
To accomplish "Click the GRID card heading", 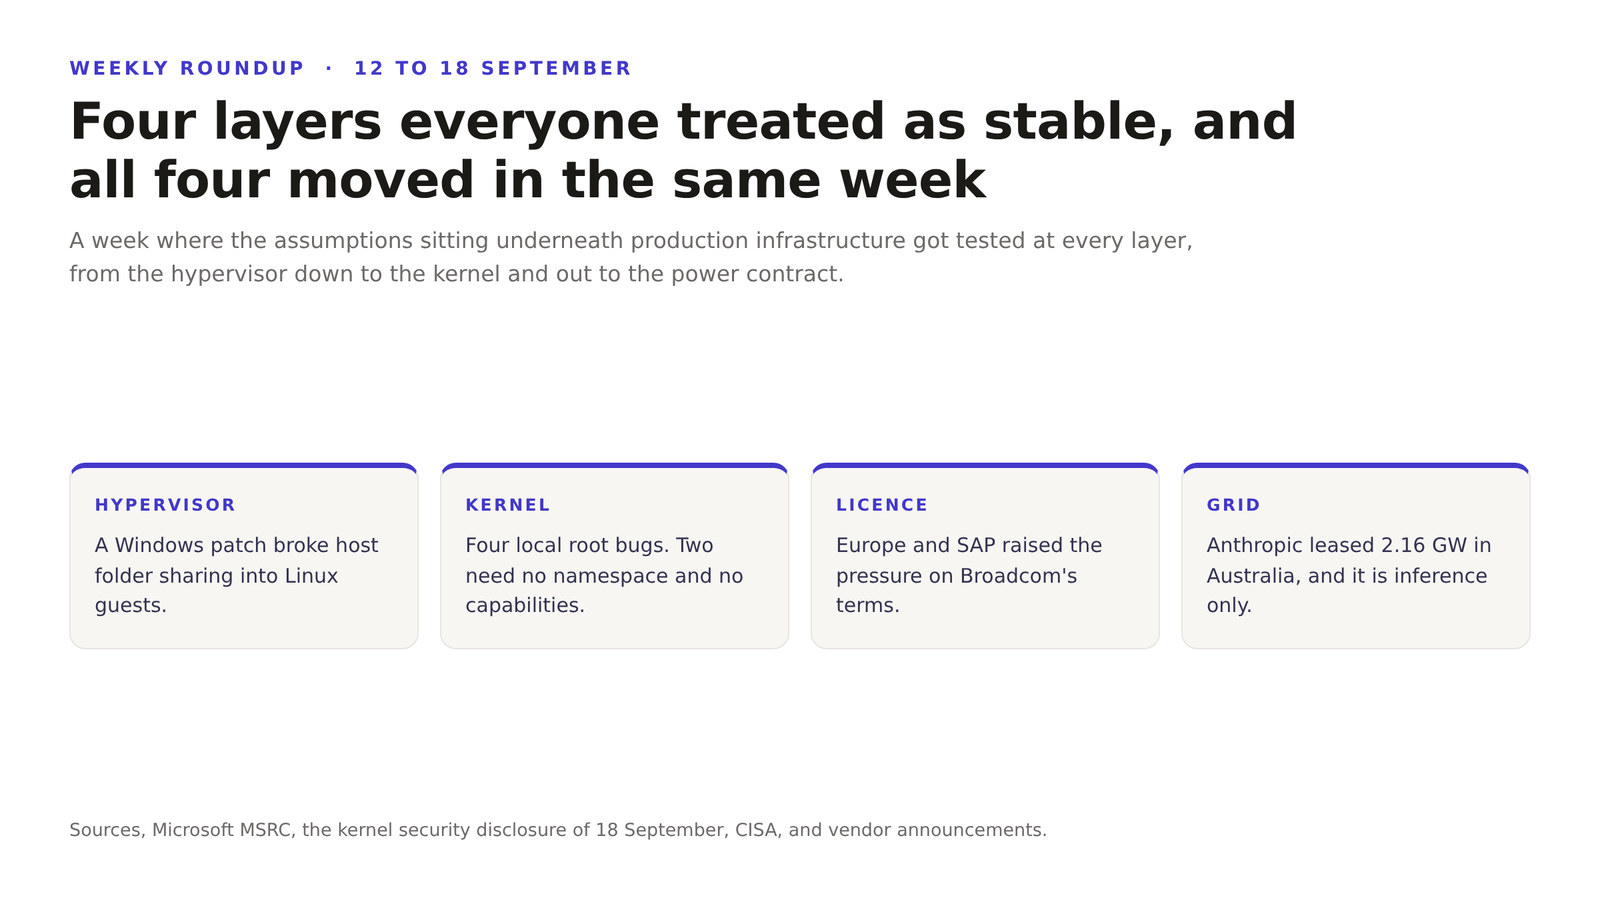I will pyautogui.click(x=1234, y=505).
